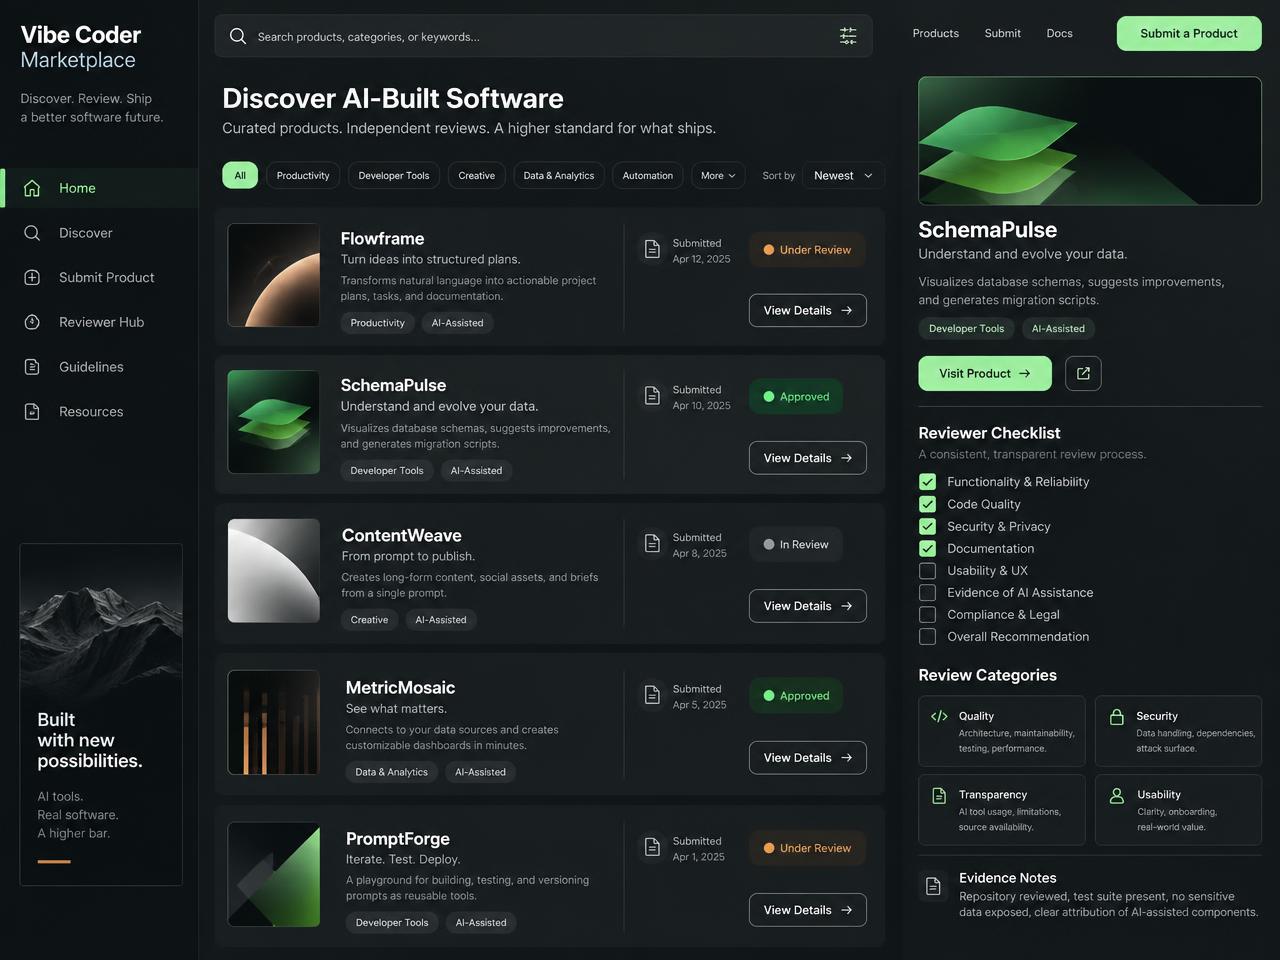
Task: Check Evidence of AI Assistance checkbox
Action: click(928, 592)
